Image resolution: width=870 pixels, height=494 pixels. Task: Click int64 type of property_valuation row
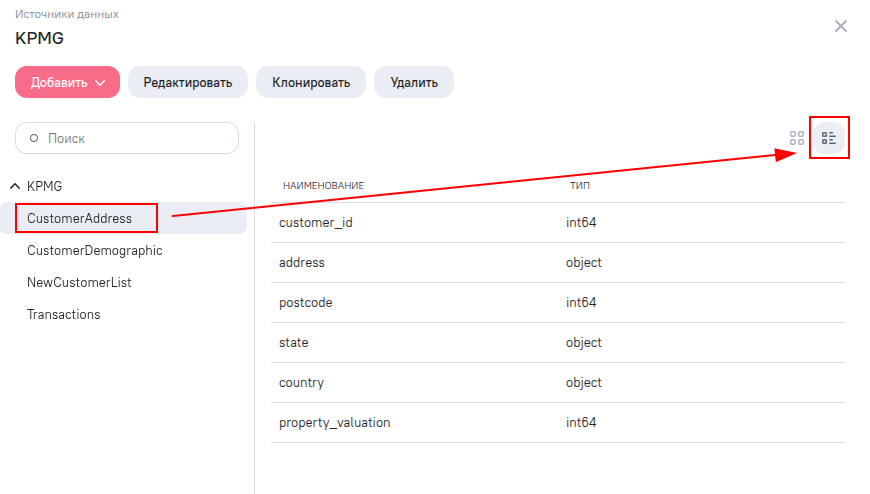pyautogui.click(x=581, y=422)
